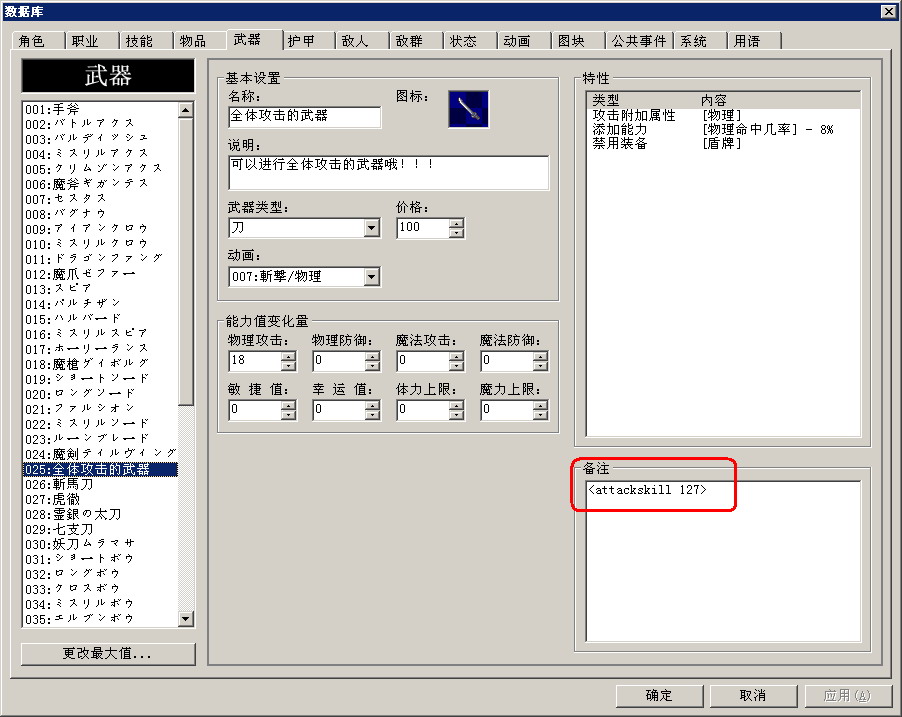Viewport: 902px width, 717px height.
Task: Select weapon 018:魔槍ゲイボルグ in the list
Action: point(101,364)
